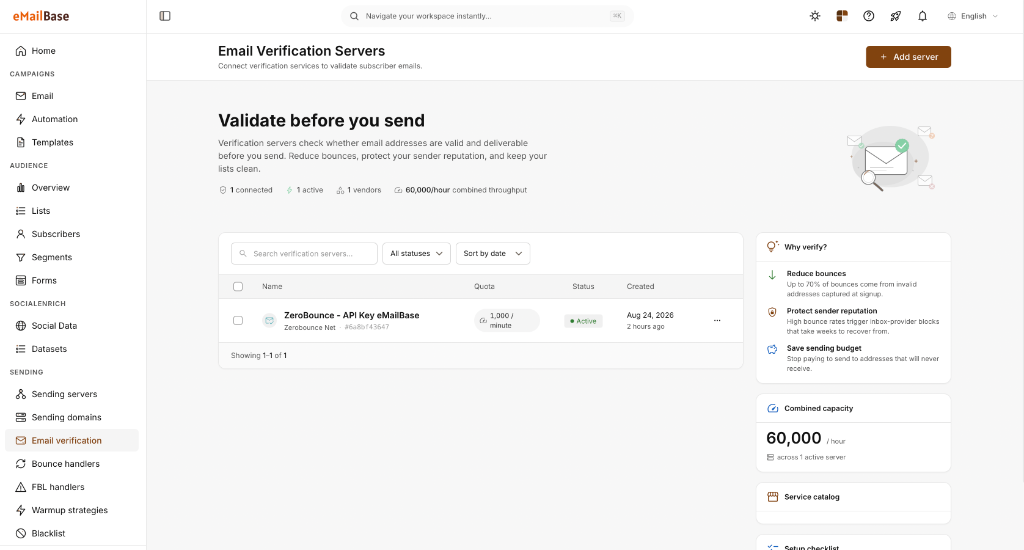
Task: Click the Add server button
Action: coord(908,57)
